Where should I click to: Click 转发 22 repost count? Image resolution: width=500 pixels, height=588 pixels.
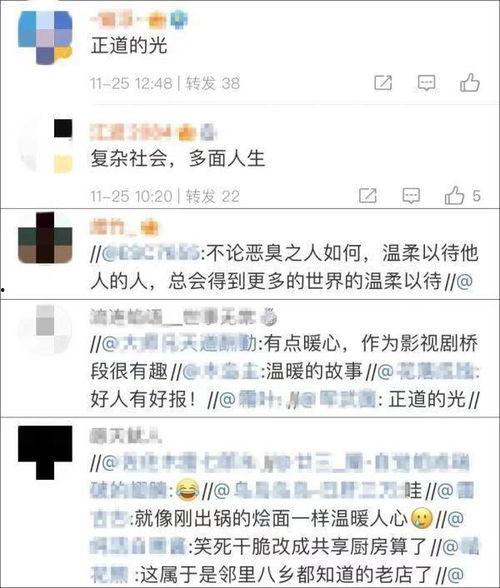[x=213, y=196]
